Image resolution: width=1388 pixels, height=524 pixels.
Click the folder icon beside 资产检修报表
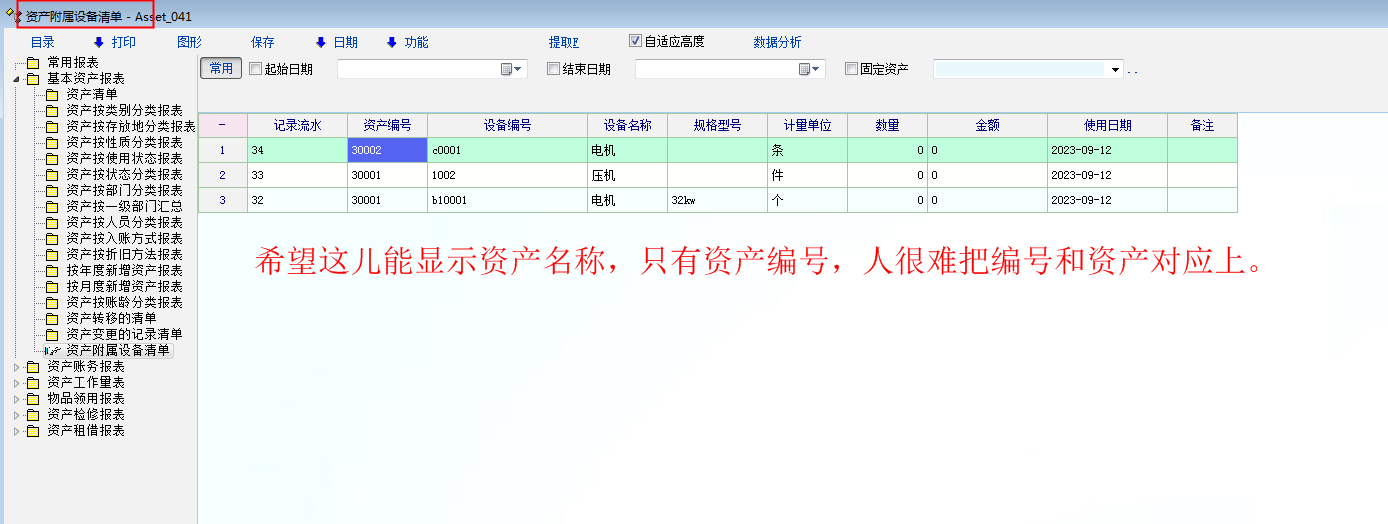click(33, 415)
